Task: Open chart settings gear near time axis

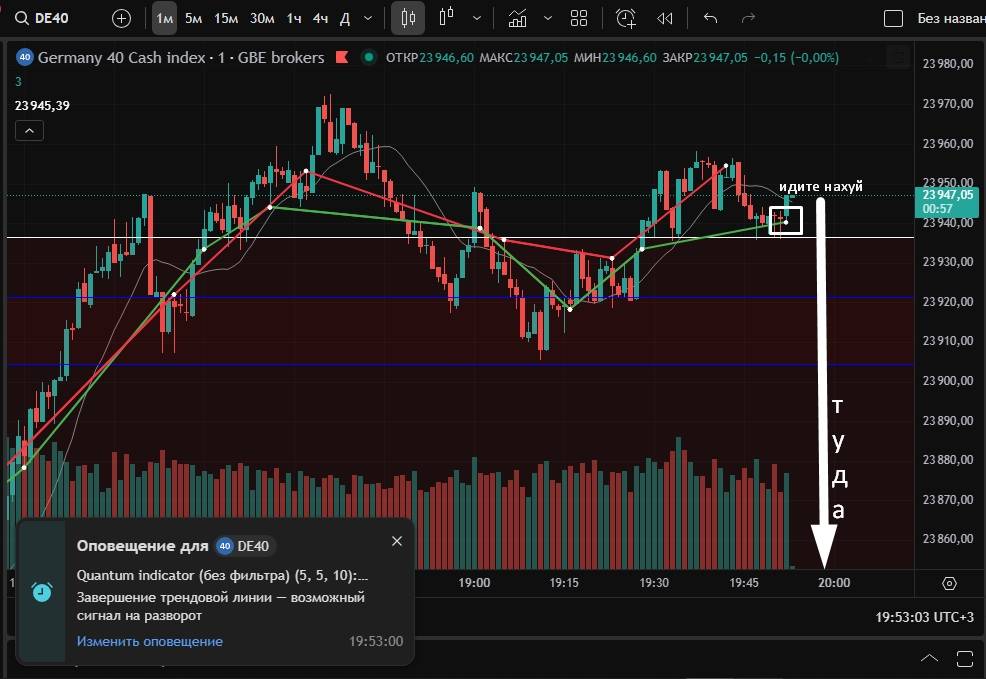Action: [949, 583]
